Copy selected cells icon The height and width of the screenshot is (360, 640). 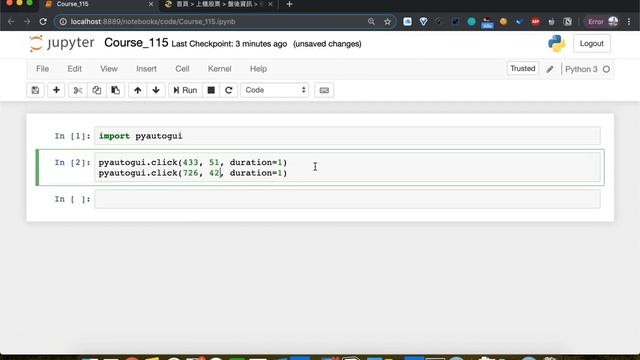point(97,90)
